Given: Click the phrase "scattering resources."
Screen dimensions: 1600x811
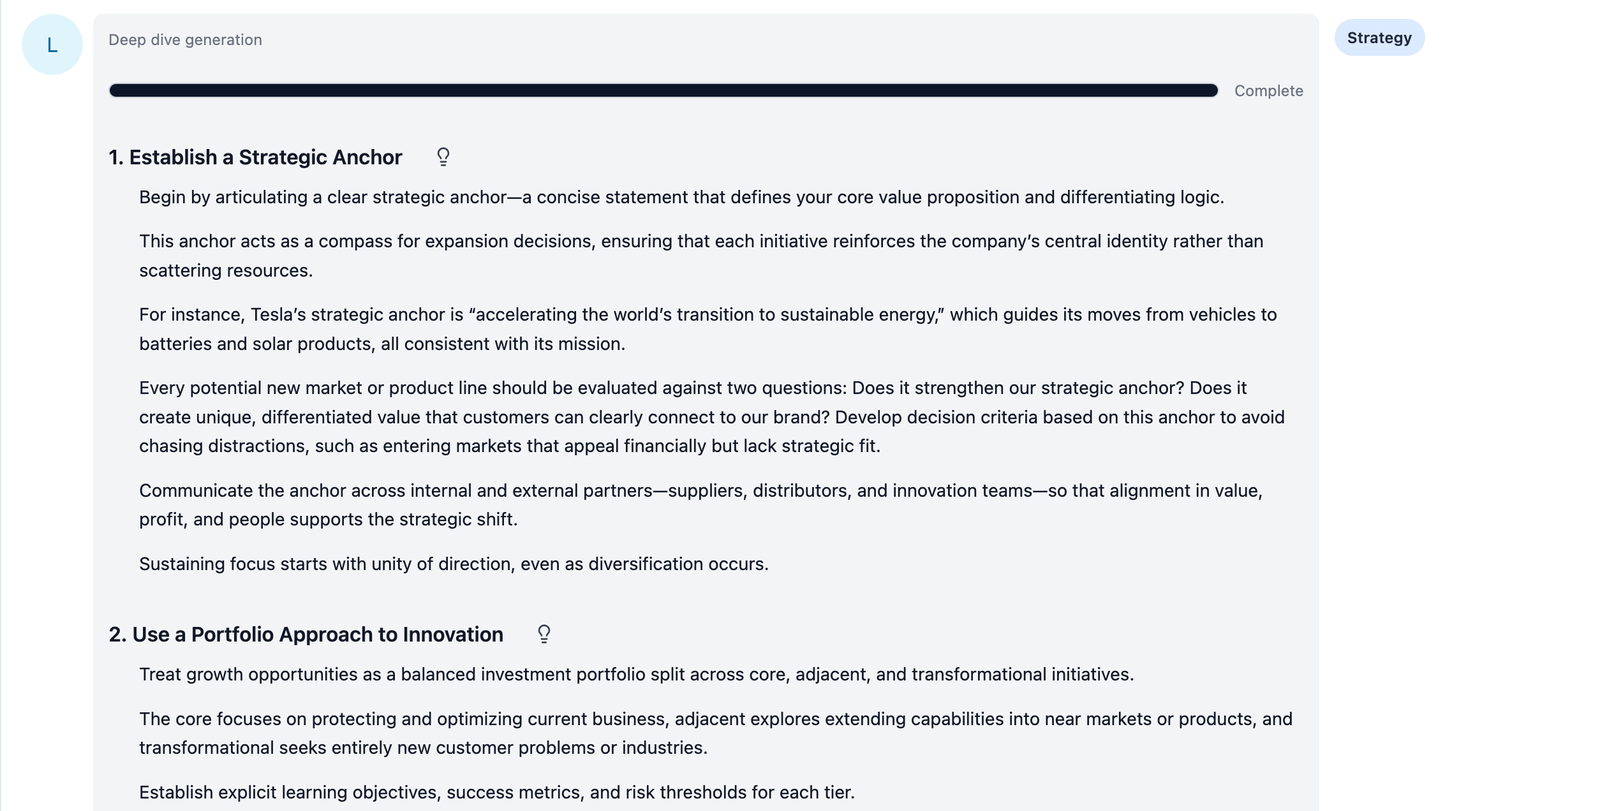Looking at the screenshot, I should (x=226, y=271).
